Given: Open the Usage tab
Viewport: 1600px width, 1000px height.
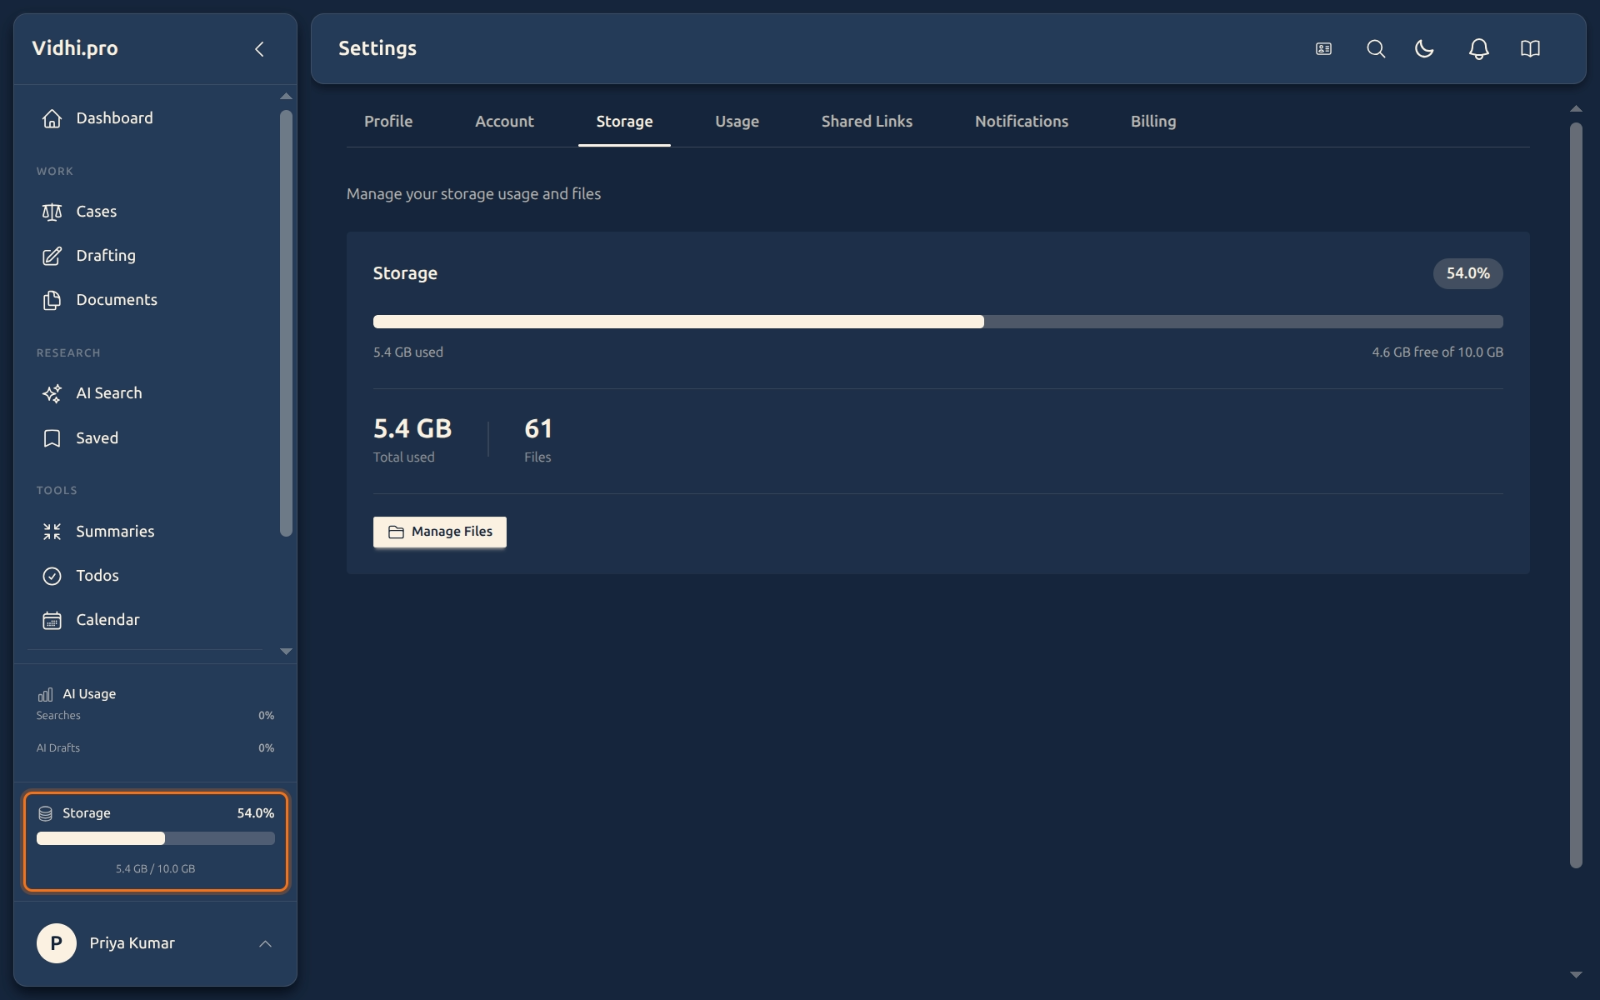Looking at the screenshot, I should (737, 121).
